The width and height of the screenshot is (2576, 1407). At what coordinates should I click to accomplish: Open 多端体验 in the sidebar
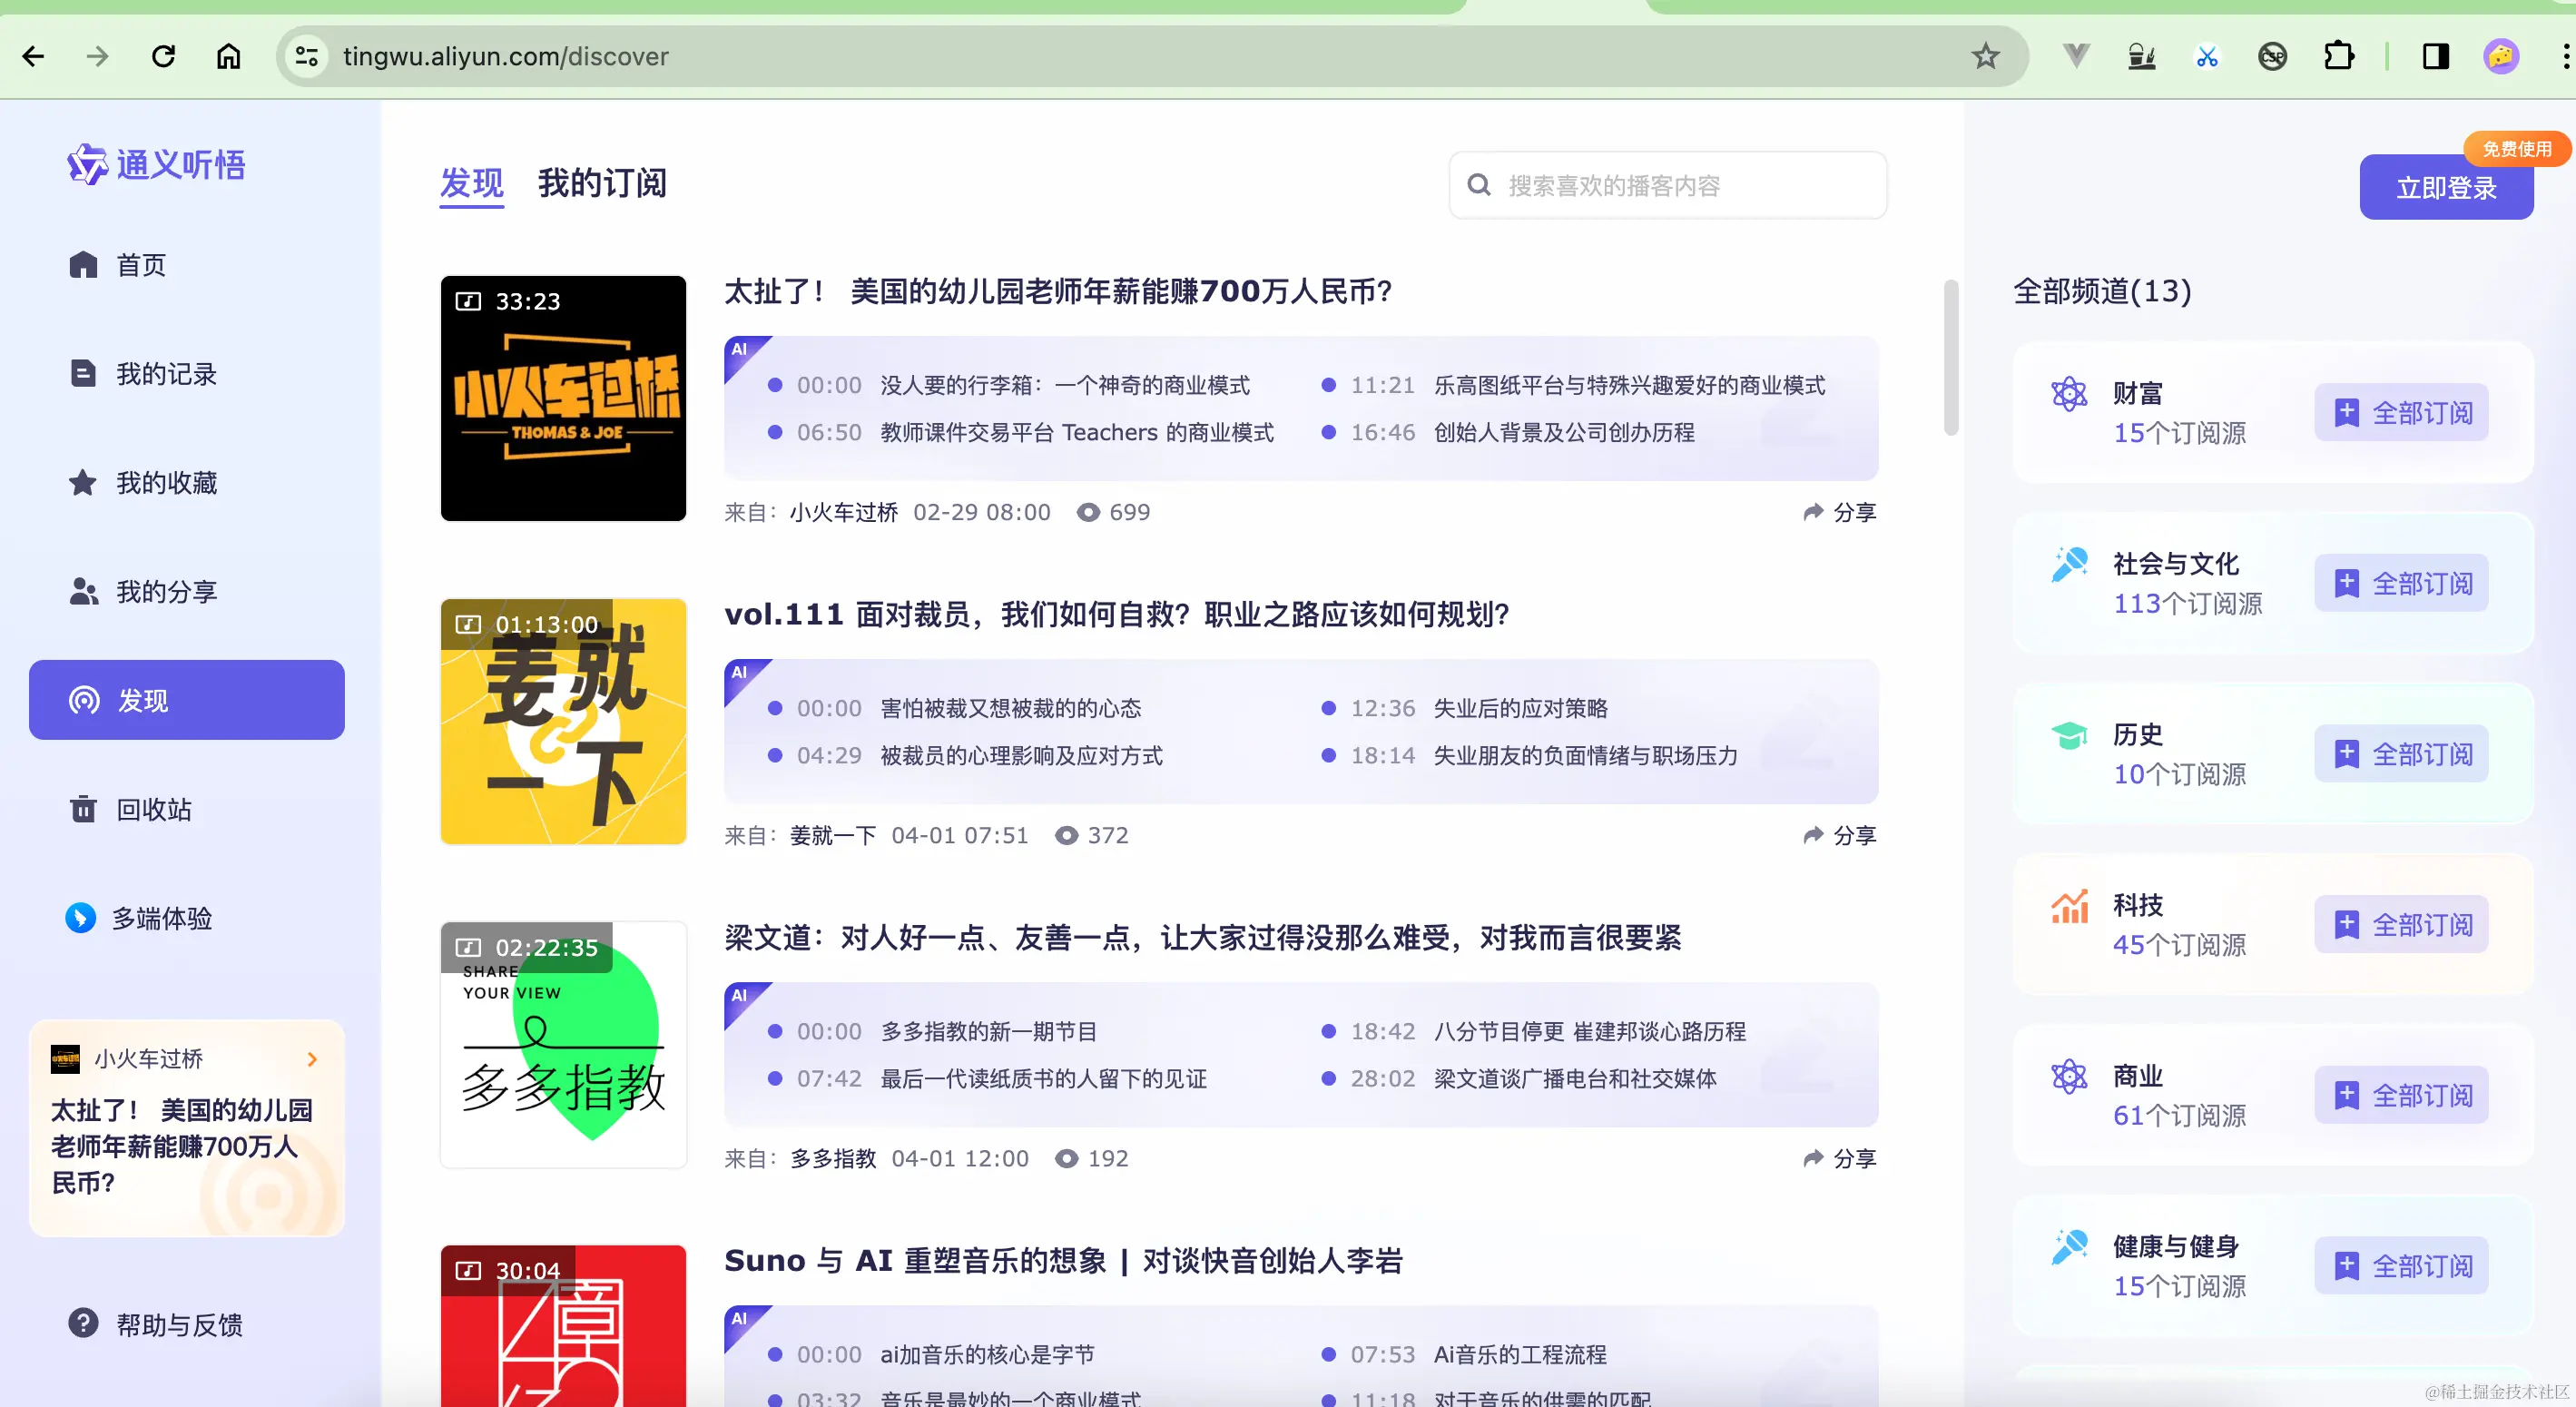click(x=187, y=918)
